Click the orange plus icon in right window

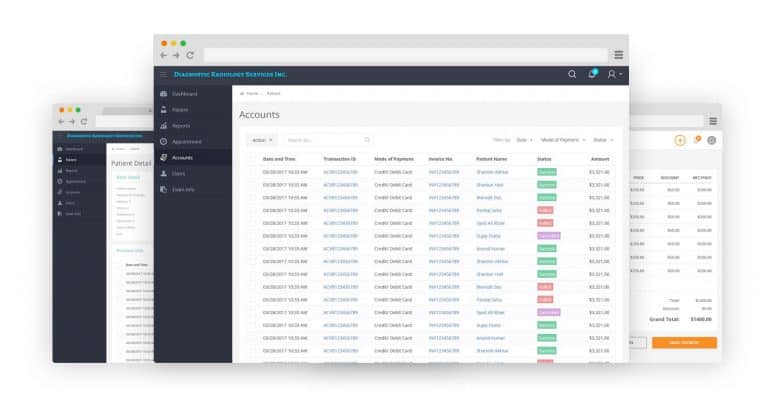tap(680, 140)
